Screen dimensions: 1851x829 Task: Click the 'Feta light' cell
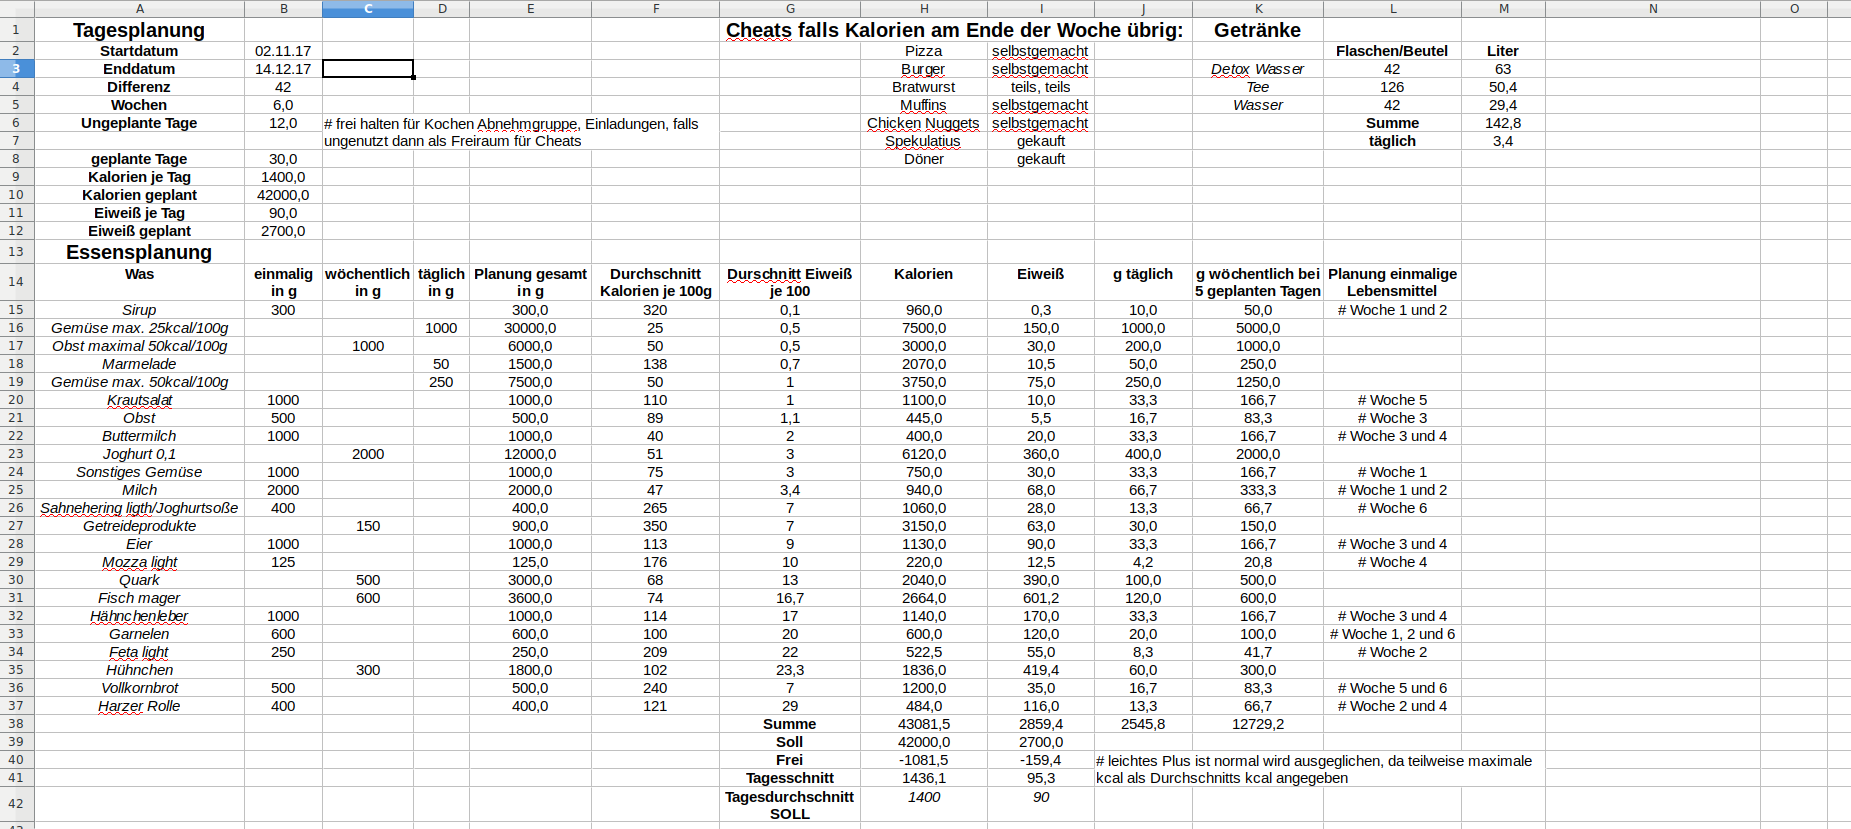tap(139, 652)
